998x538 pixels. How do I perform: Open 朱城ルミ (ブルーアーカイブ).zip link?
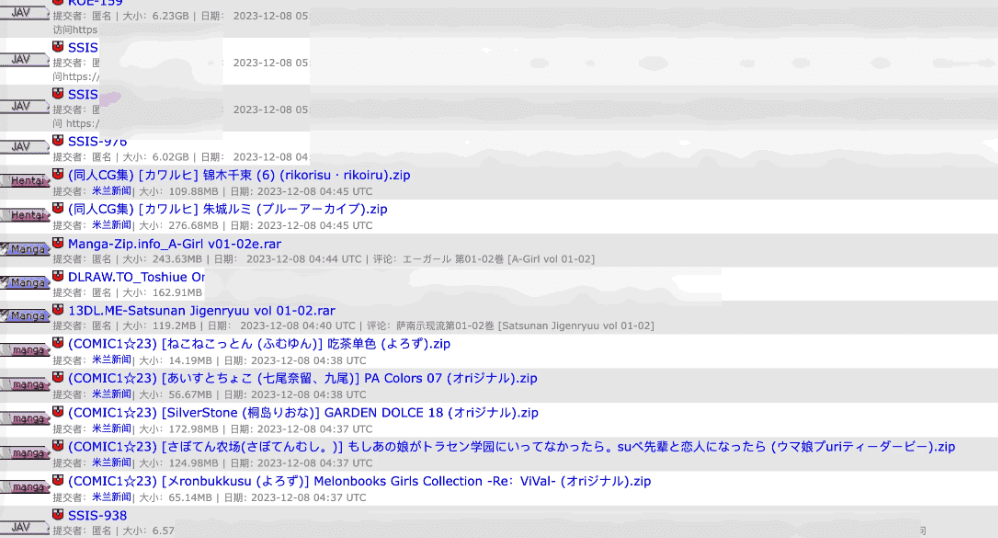pyautogui.click(x=227, y=209)
